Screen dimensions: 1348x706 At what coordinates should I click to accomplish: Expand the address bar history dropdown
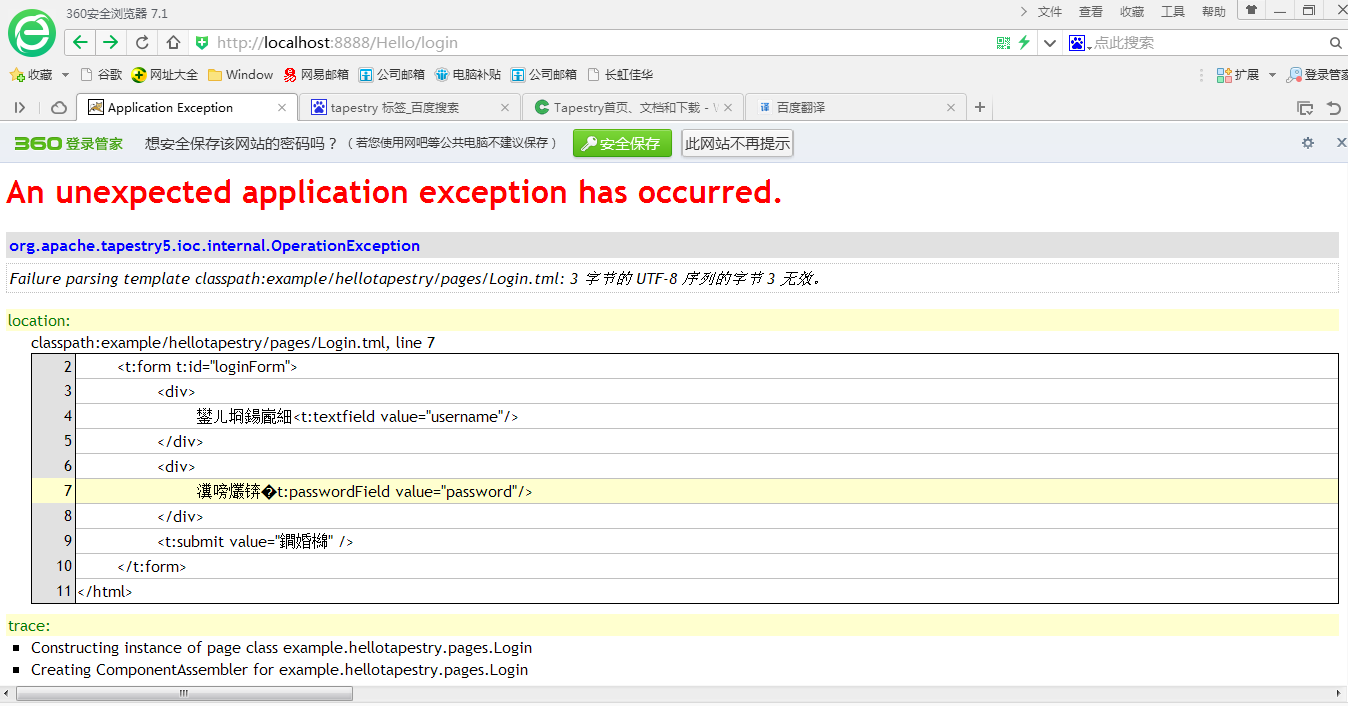1049,43
